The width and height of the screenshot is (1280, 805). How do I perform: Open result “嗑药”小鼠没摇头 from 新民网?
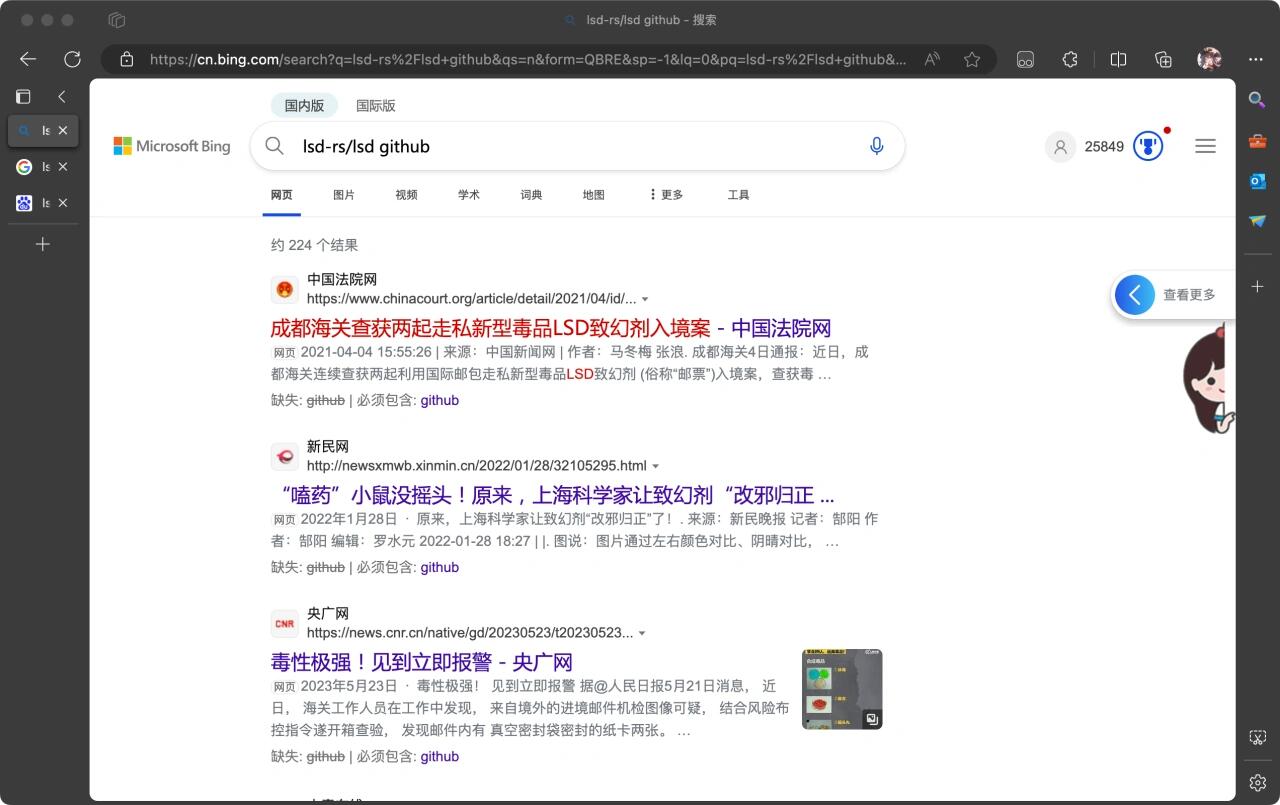tap(552, 495)
